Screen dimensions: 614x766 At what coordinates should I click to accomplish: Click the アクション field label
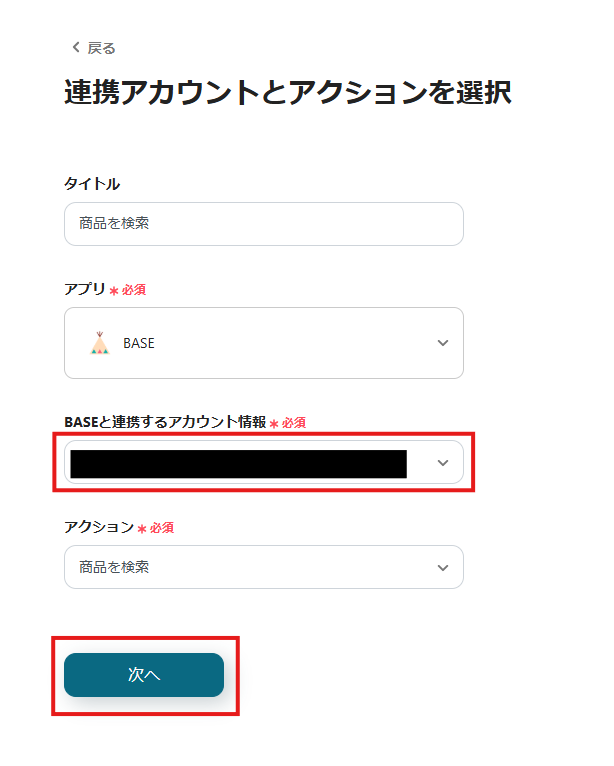(98, 527)
